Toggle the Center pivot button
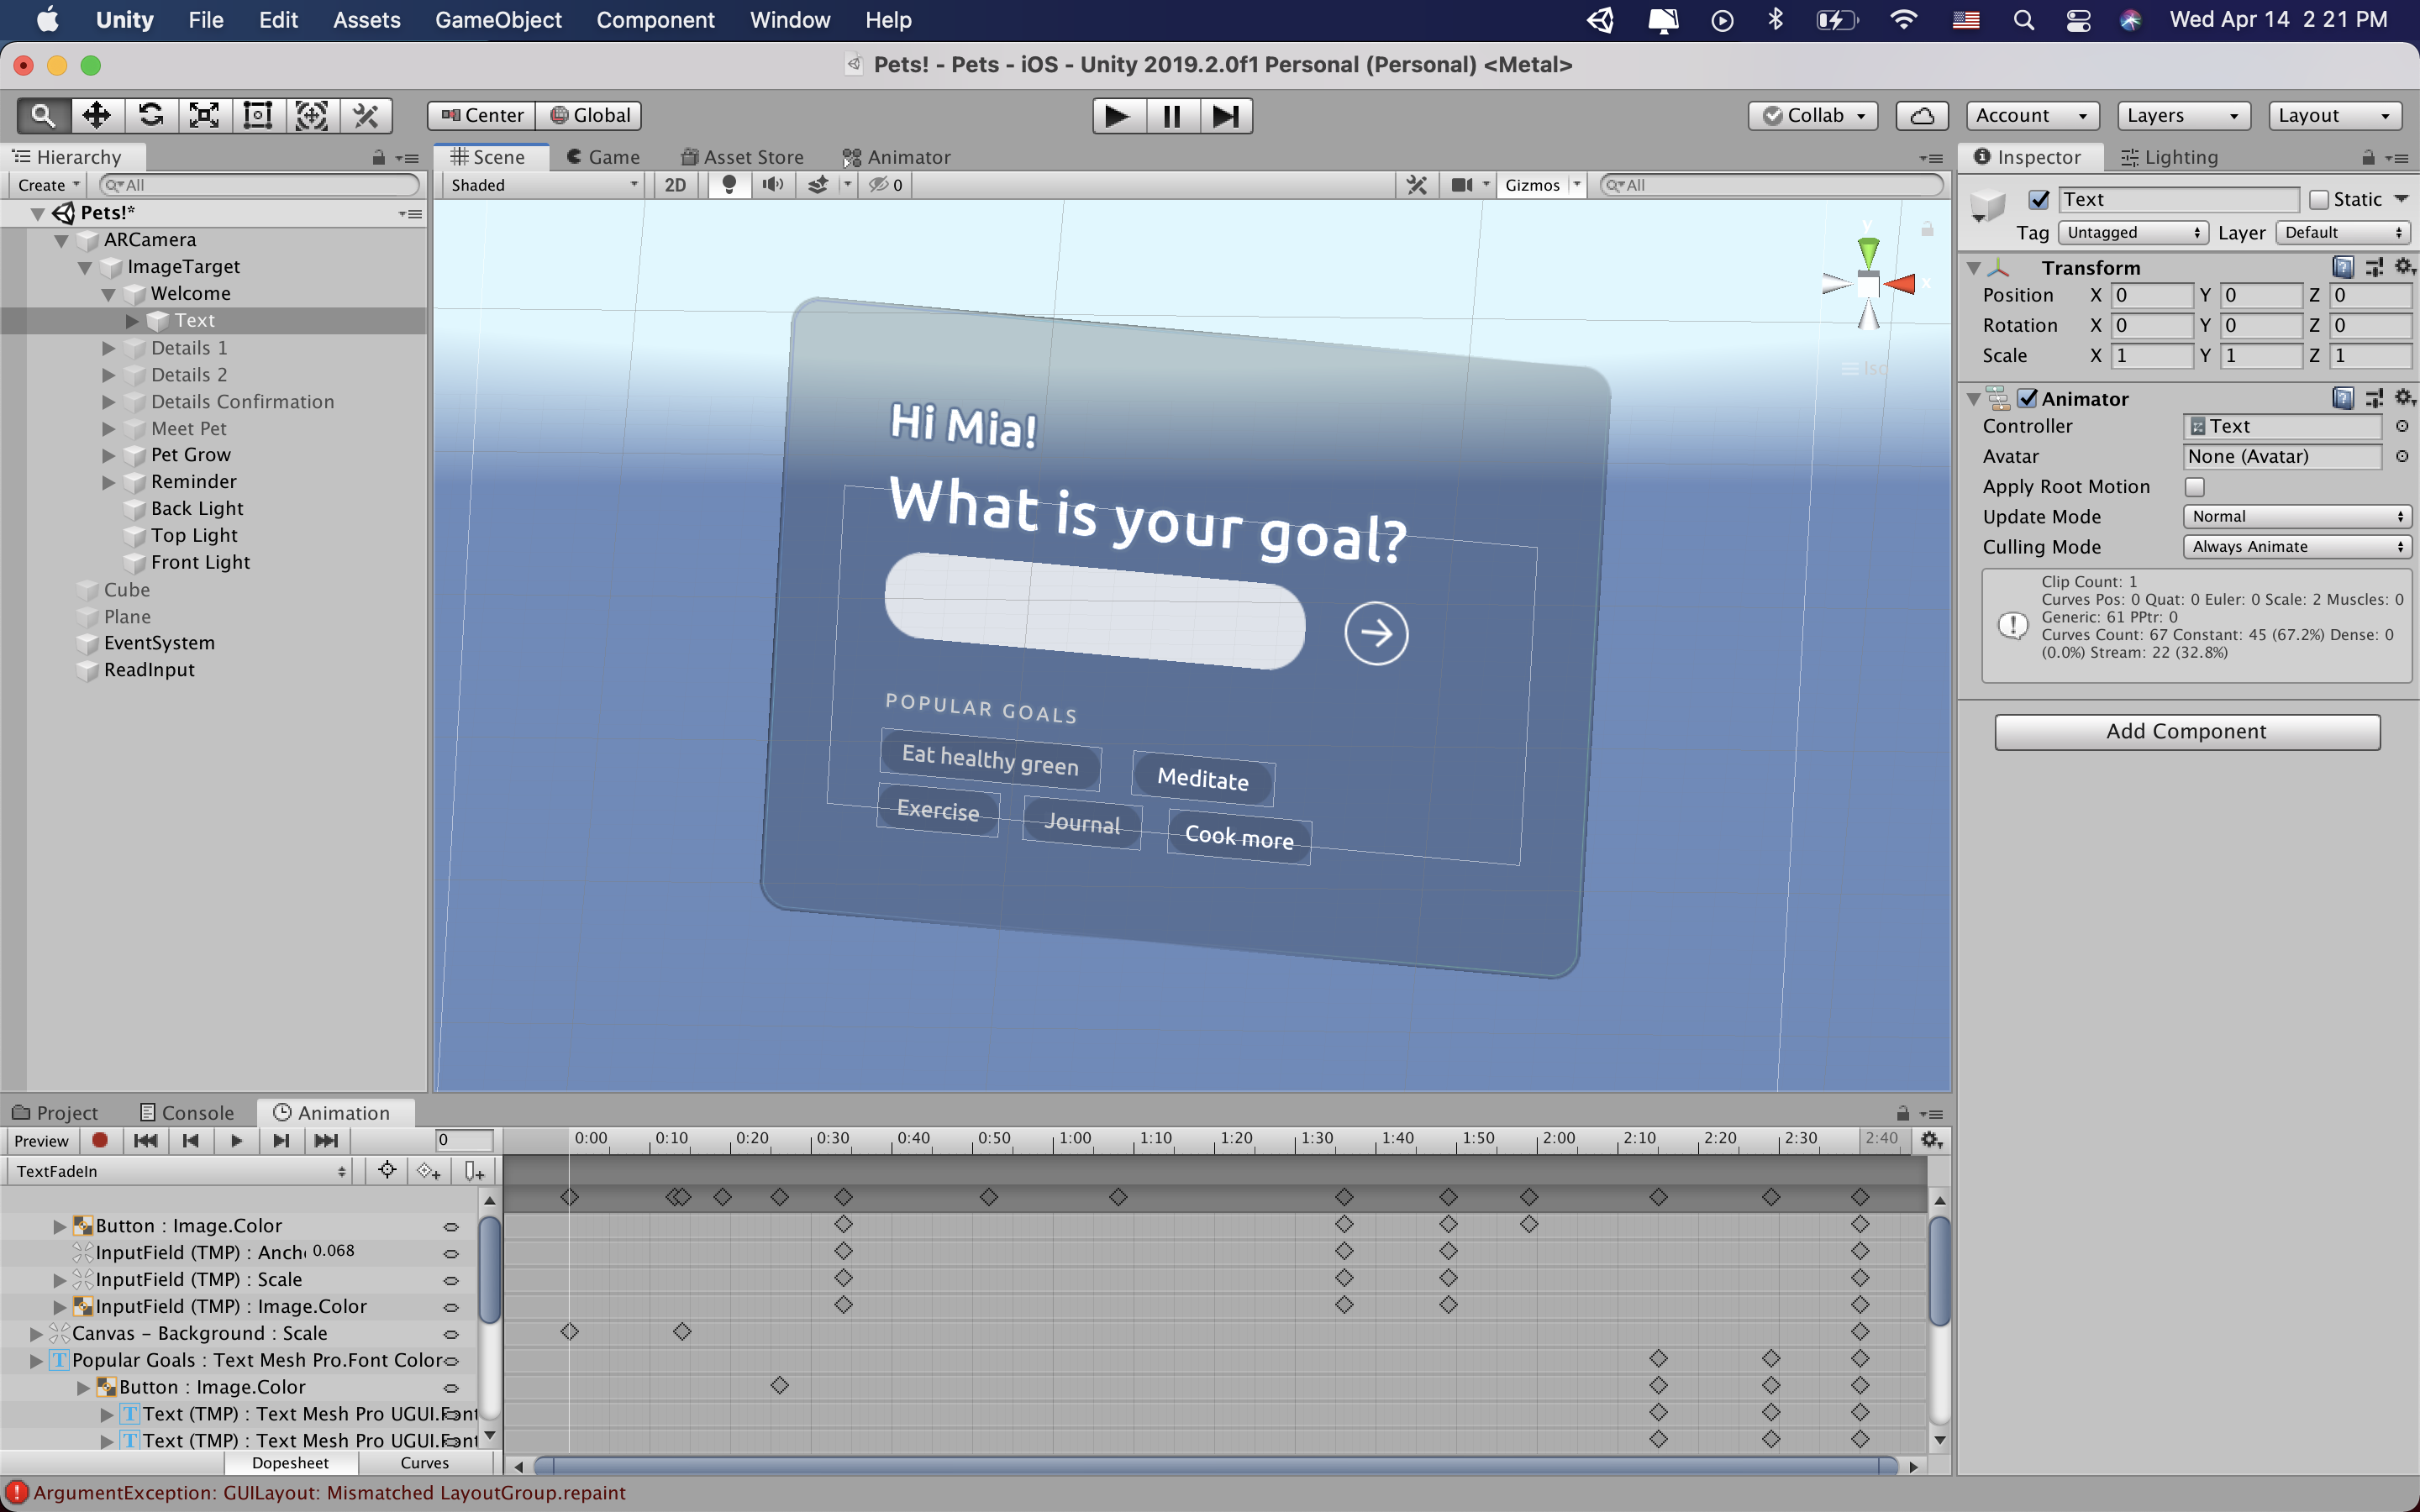Viewport: 2420px width, 1512px height. click(x=482, y=116)
